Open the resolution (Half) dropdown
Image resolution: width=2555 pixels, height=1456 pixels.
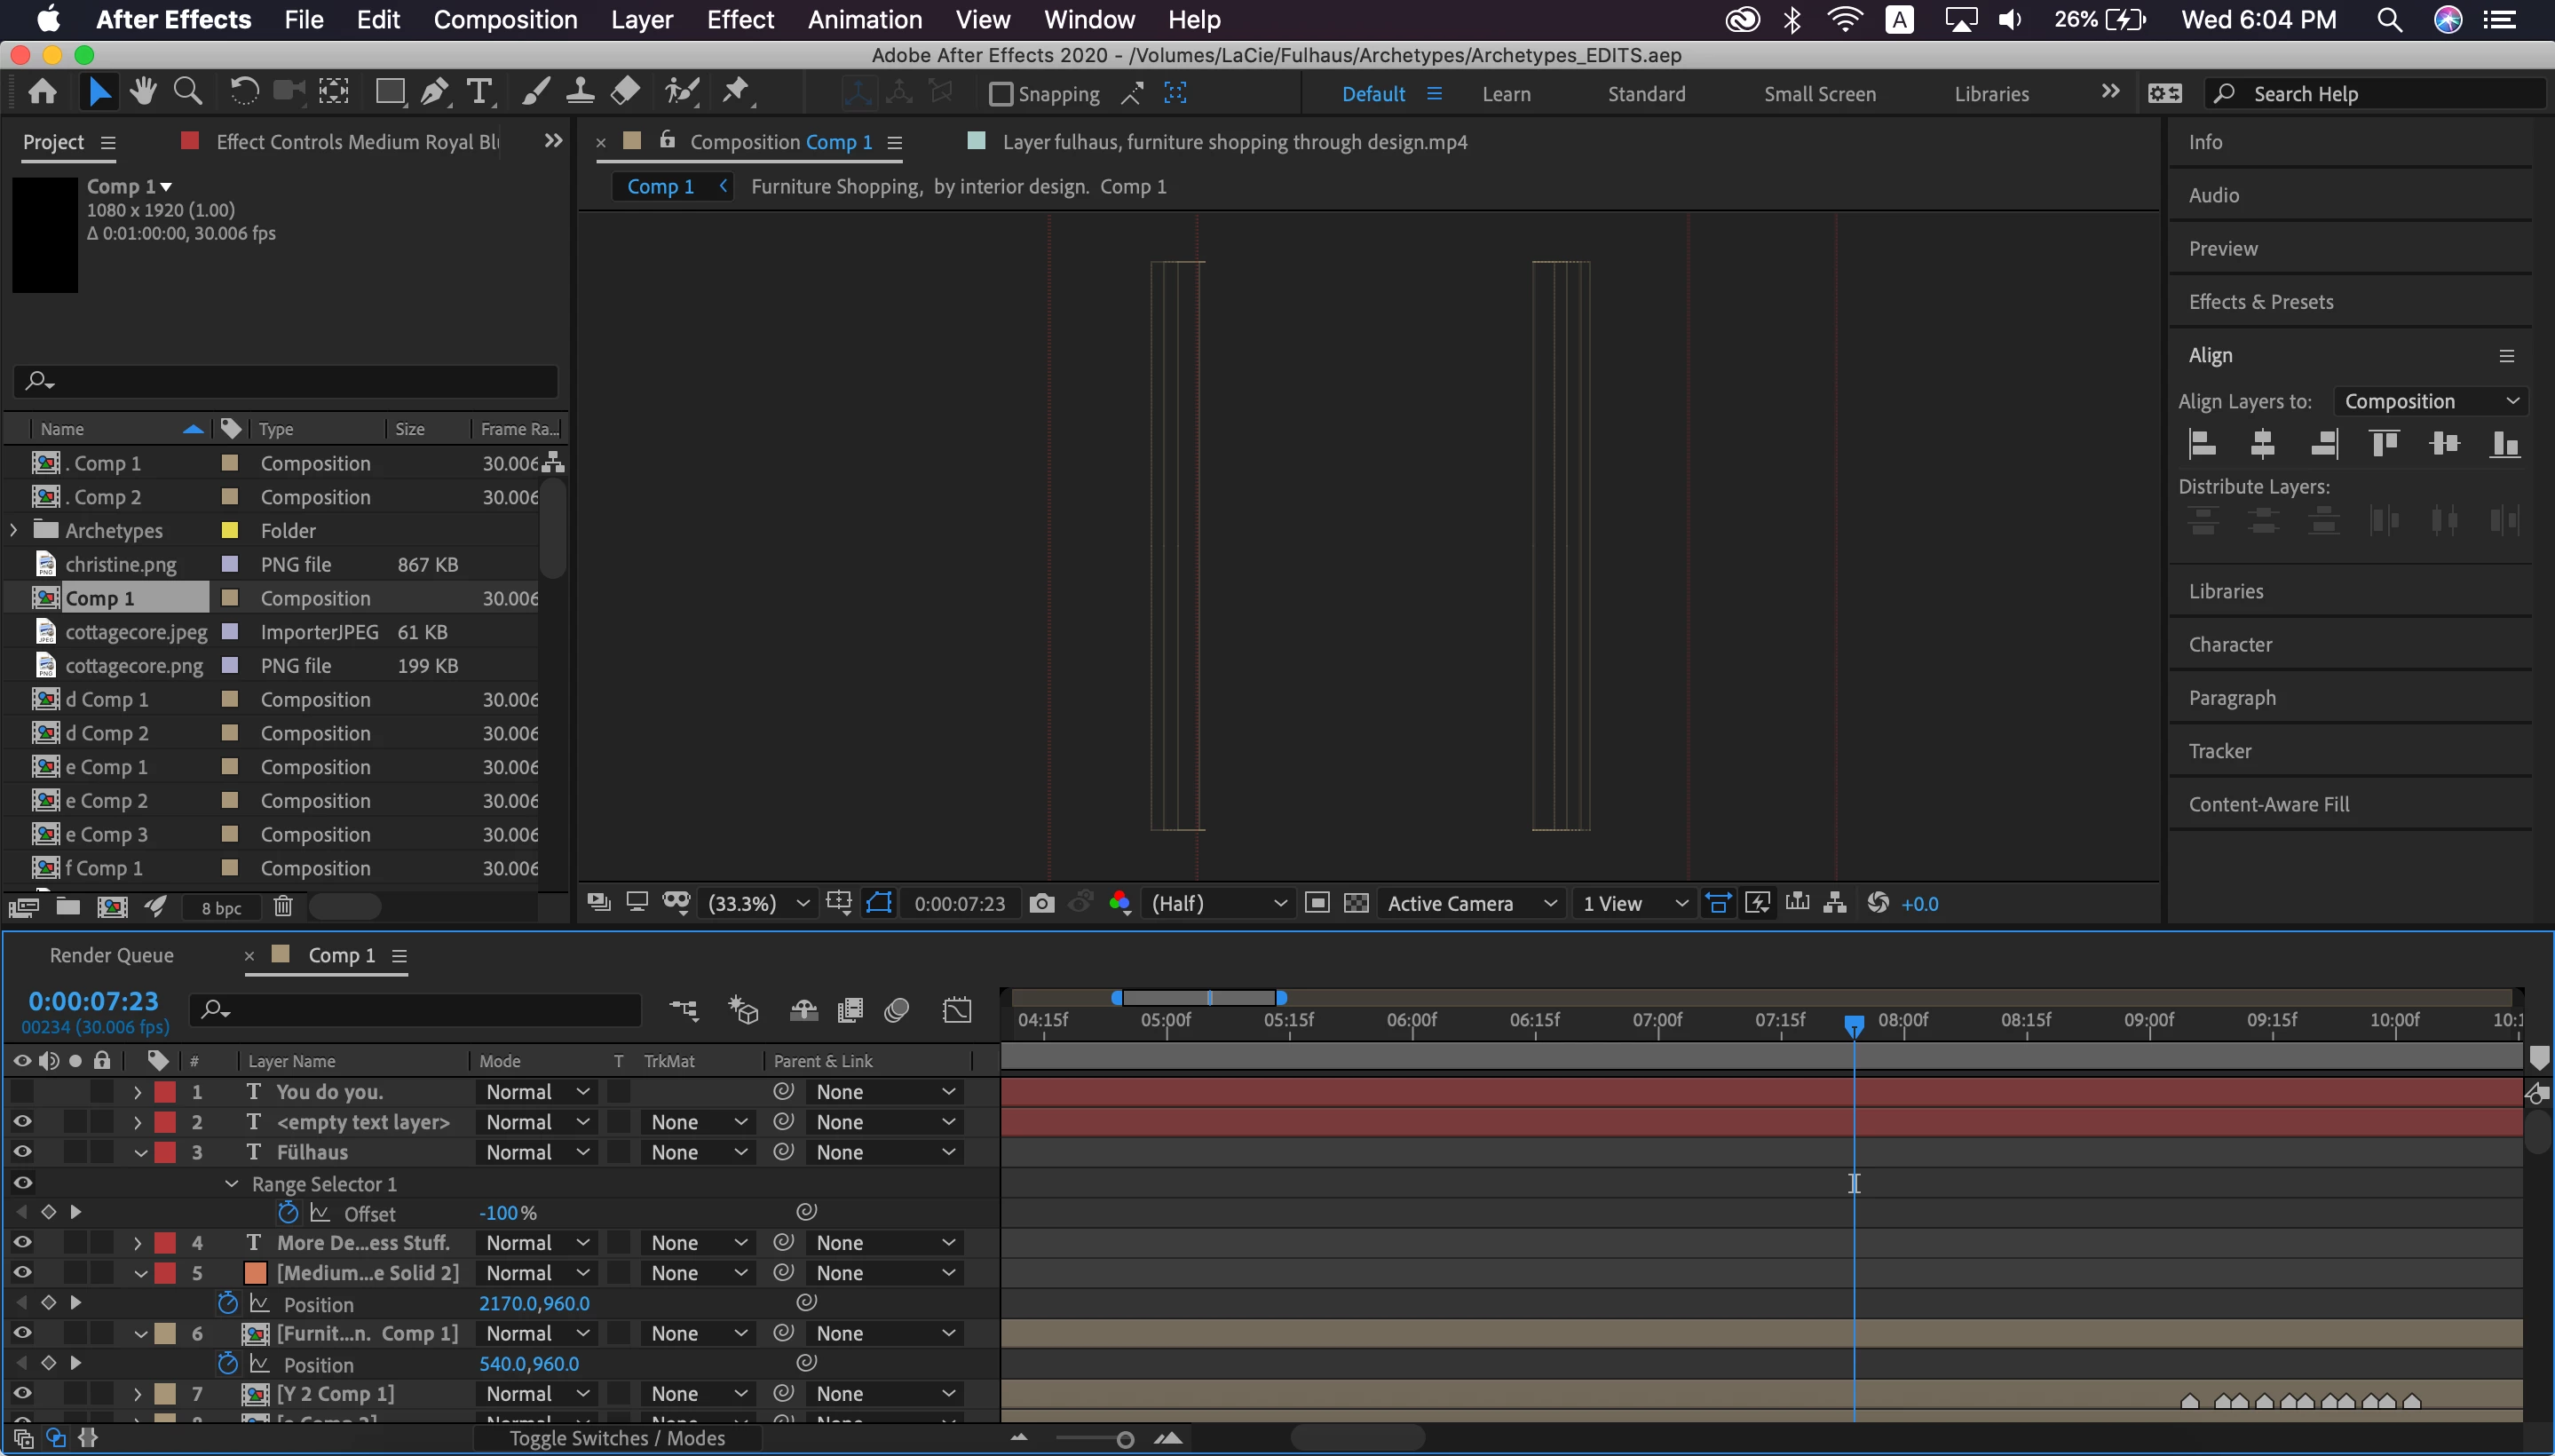tap(1217, 904)
